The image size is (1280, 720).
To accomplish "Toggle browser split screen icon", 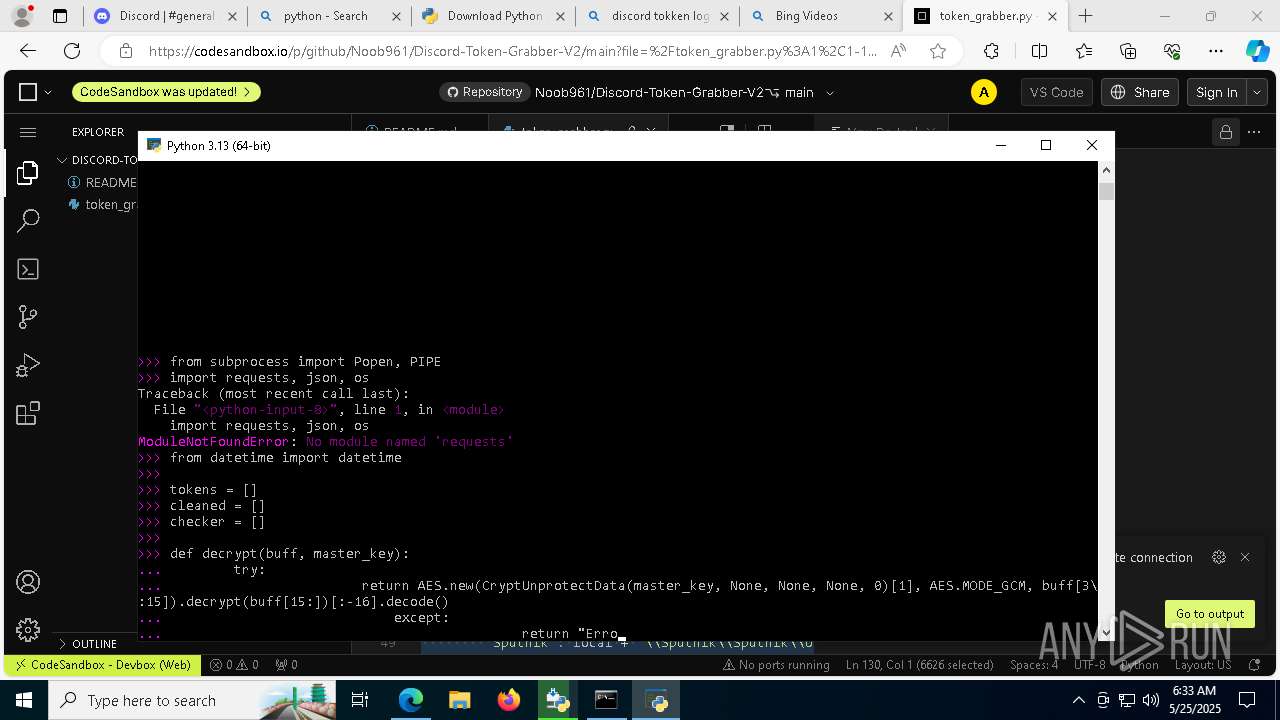I will [x=1039, y=51].
